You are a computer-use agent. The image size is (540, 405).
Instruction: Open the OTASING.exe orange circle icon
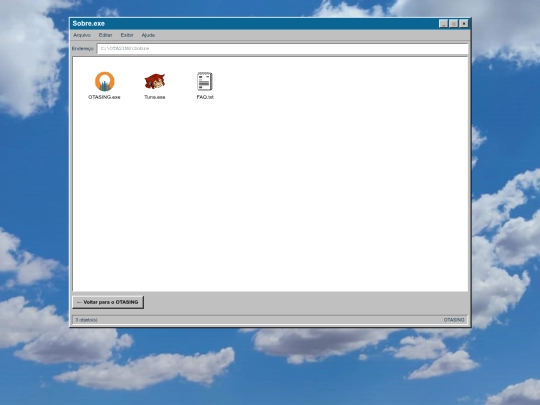(x=104, y=81)
